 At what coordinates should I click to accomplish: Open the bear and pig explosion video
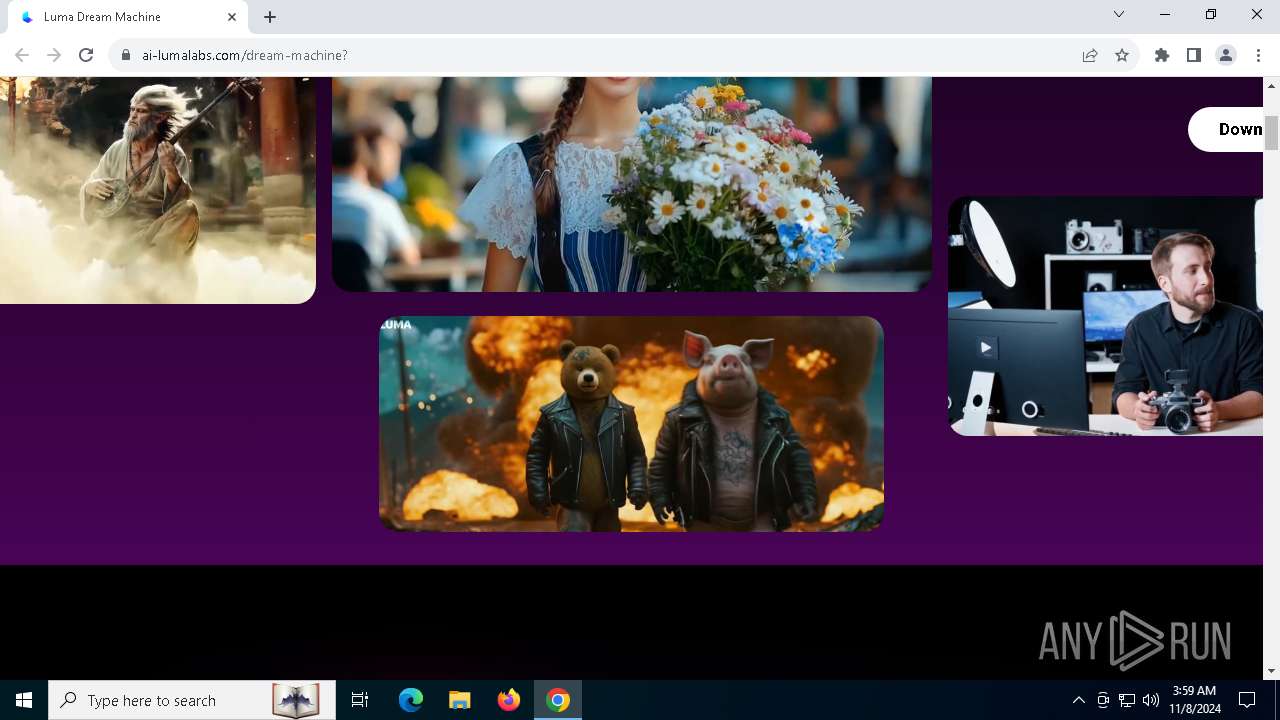click(631, 424)
